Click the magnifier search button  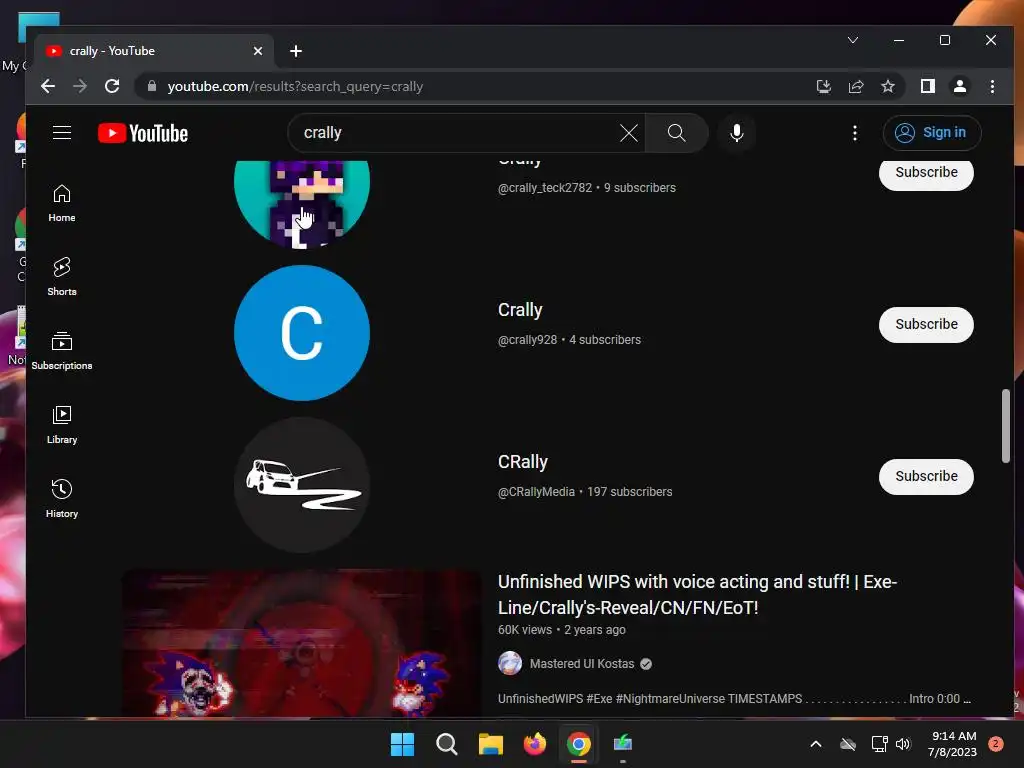677,133
